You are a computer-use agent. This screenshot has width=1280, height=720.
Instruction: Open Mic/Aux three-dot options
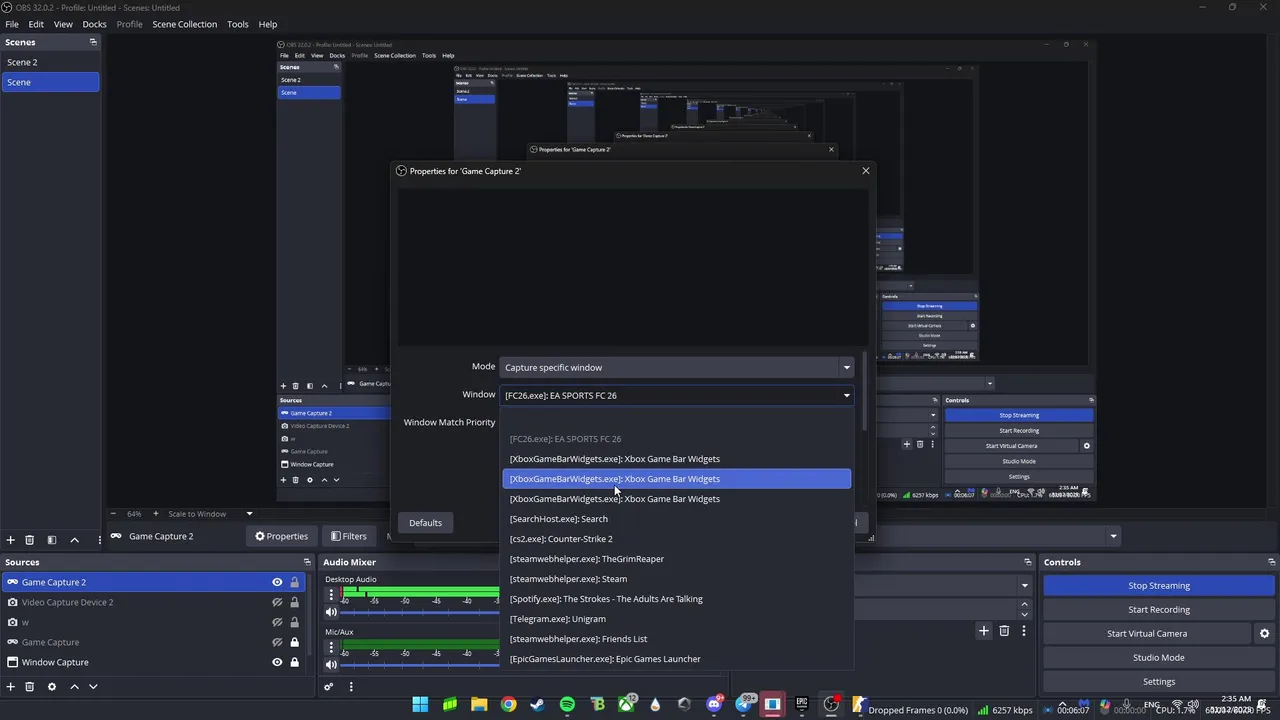coord(331,647)
